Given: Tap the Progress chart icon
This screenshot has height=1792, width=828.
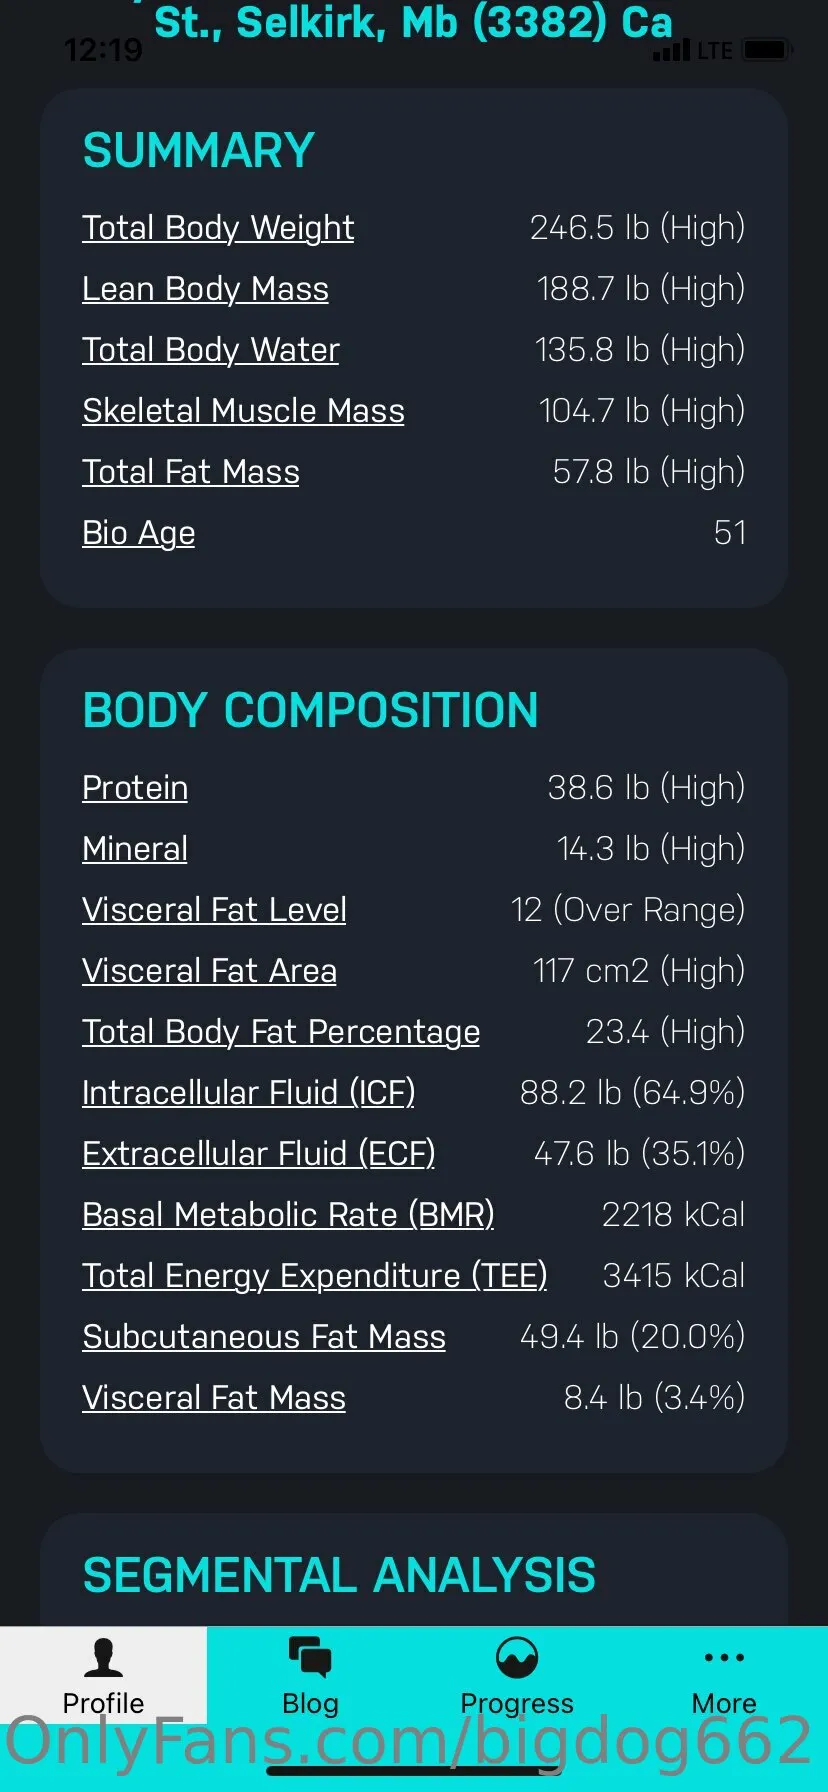Looking at the screenshot, I should coord(517,1658).
